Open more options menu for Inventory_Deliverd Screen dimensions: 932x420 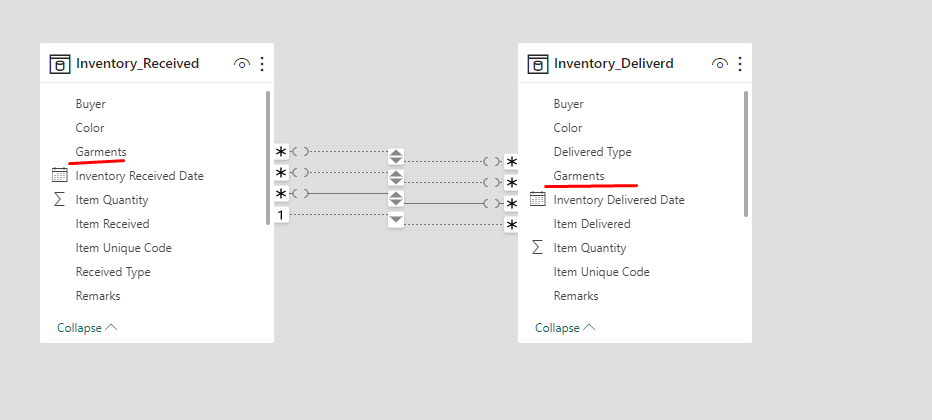(740, 64)
